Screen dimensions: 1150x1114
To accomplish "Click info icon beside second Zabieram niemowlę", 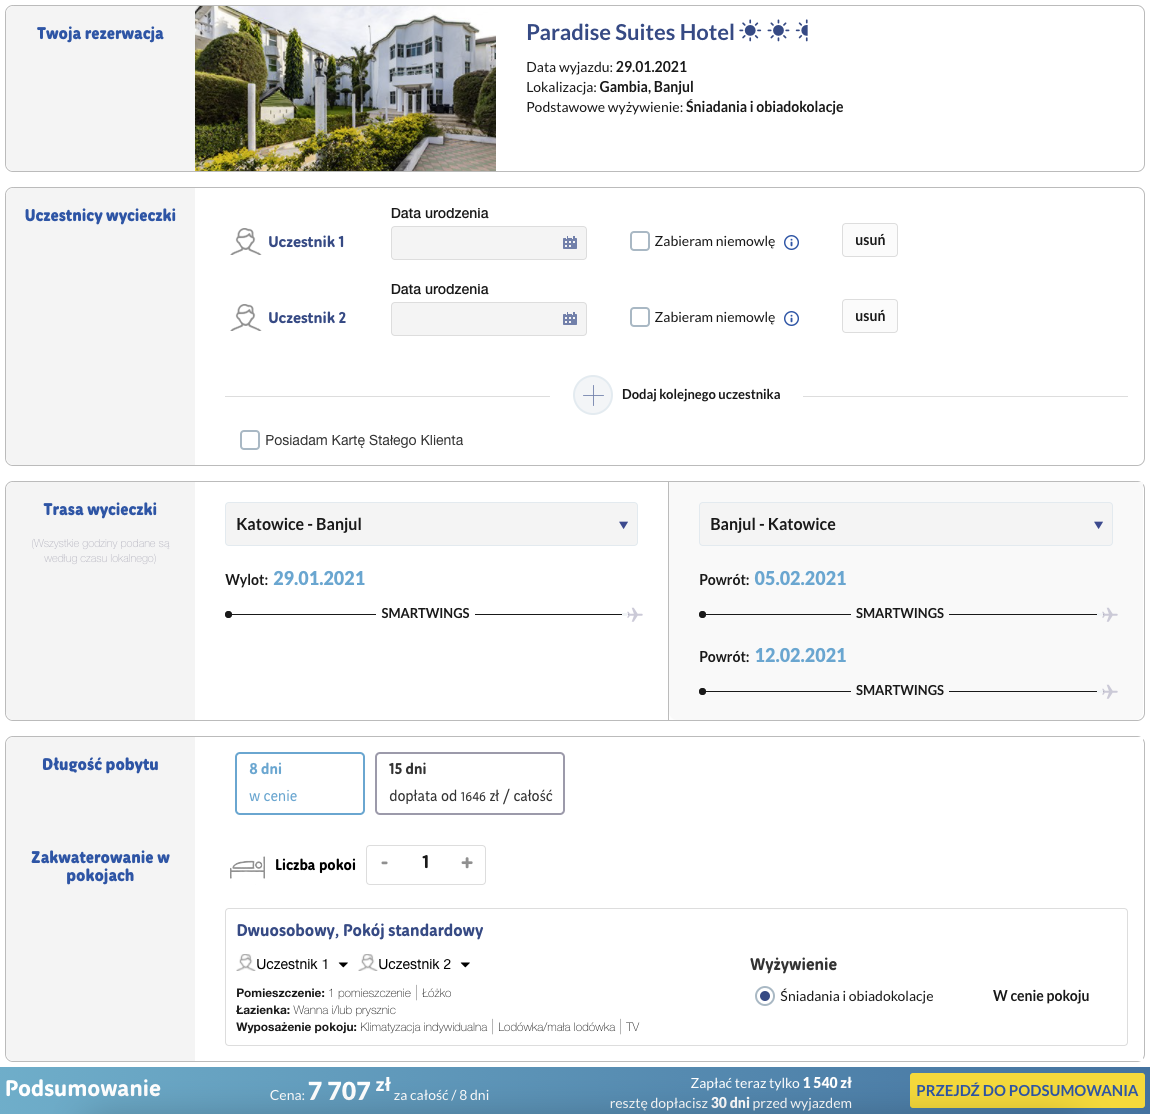I will 791,318.
